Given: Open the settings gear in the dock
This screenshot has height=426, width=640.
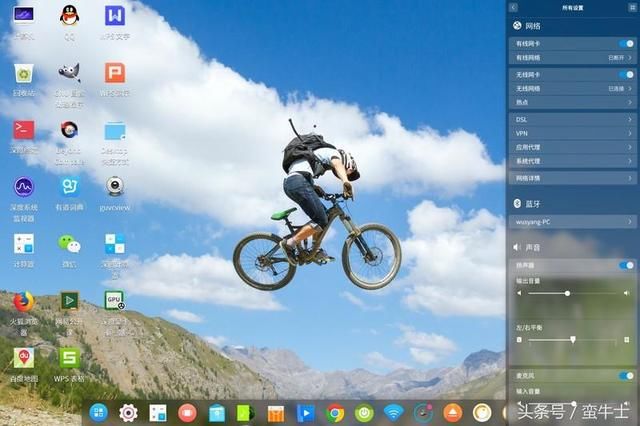Looking at the screenshot, I should [128, 413].
